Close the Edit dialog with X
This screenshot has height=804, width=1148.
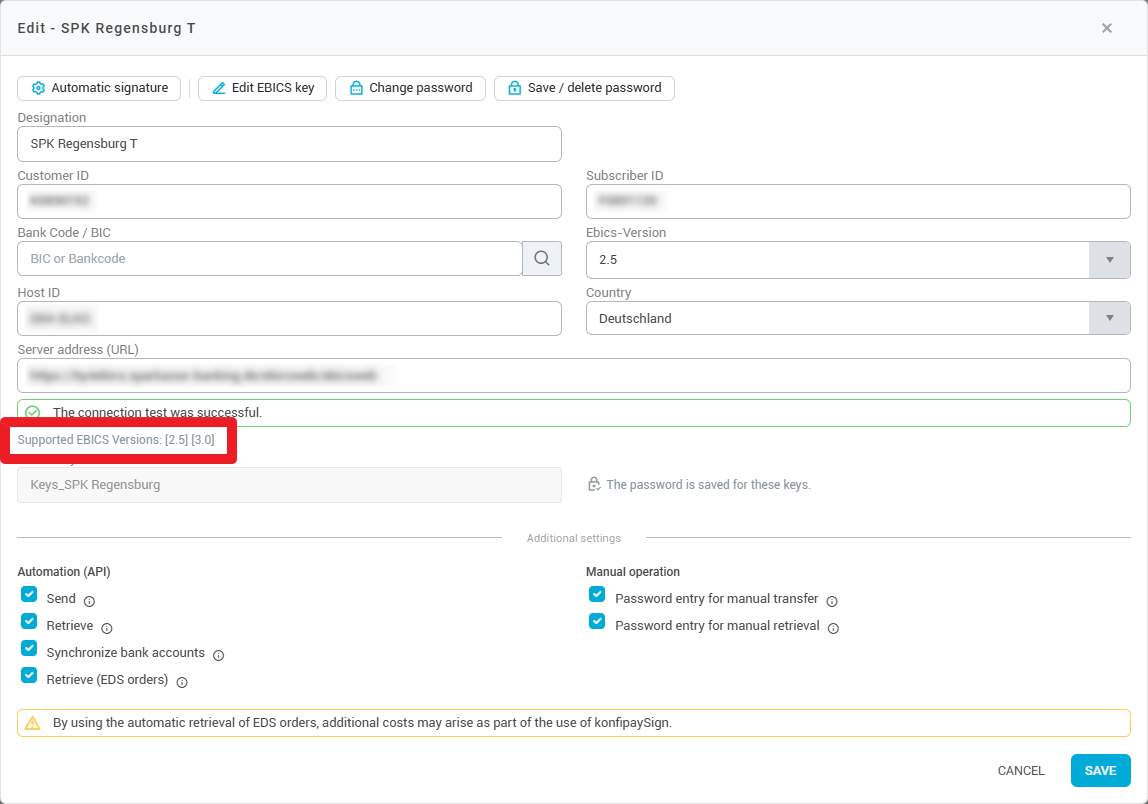[1106, 28]
